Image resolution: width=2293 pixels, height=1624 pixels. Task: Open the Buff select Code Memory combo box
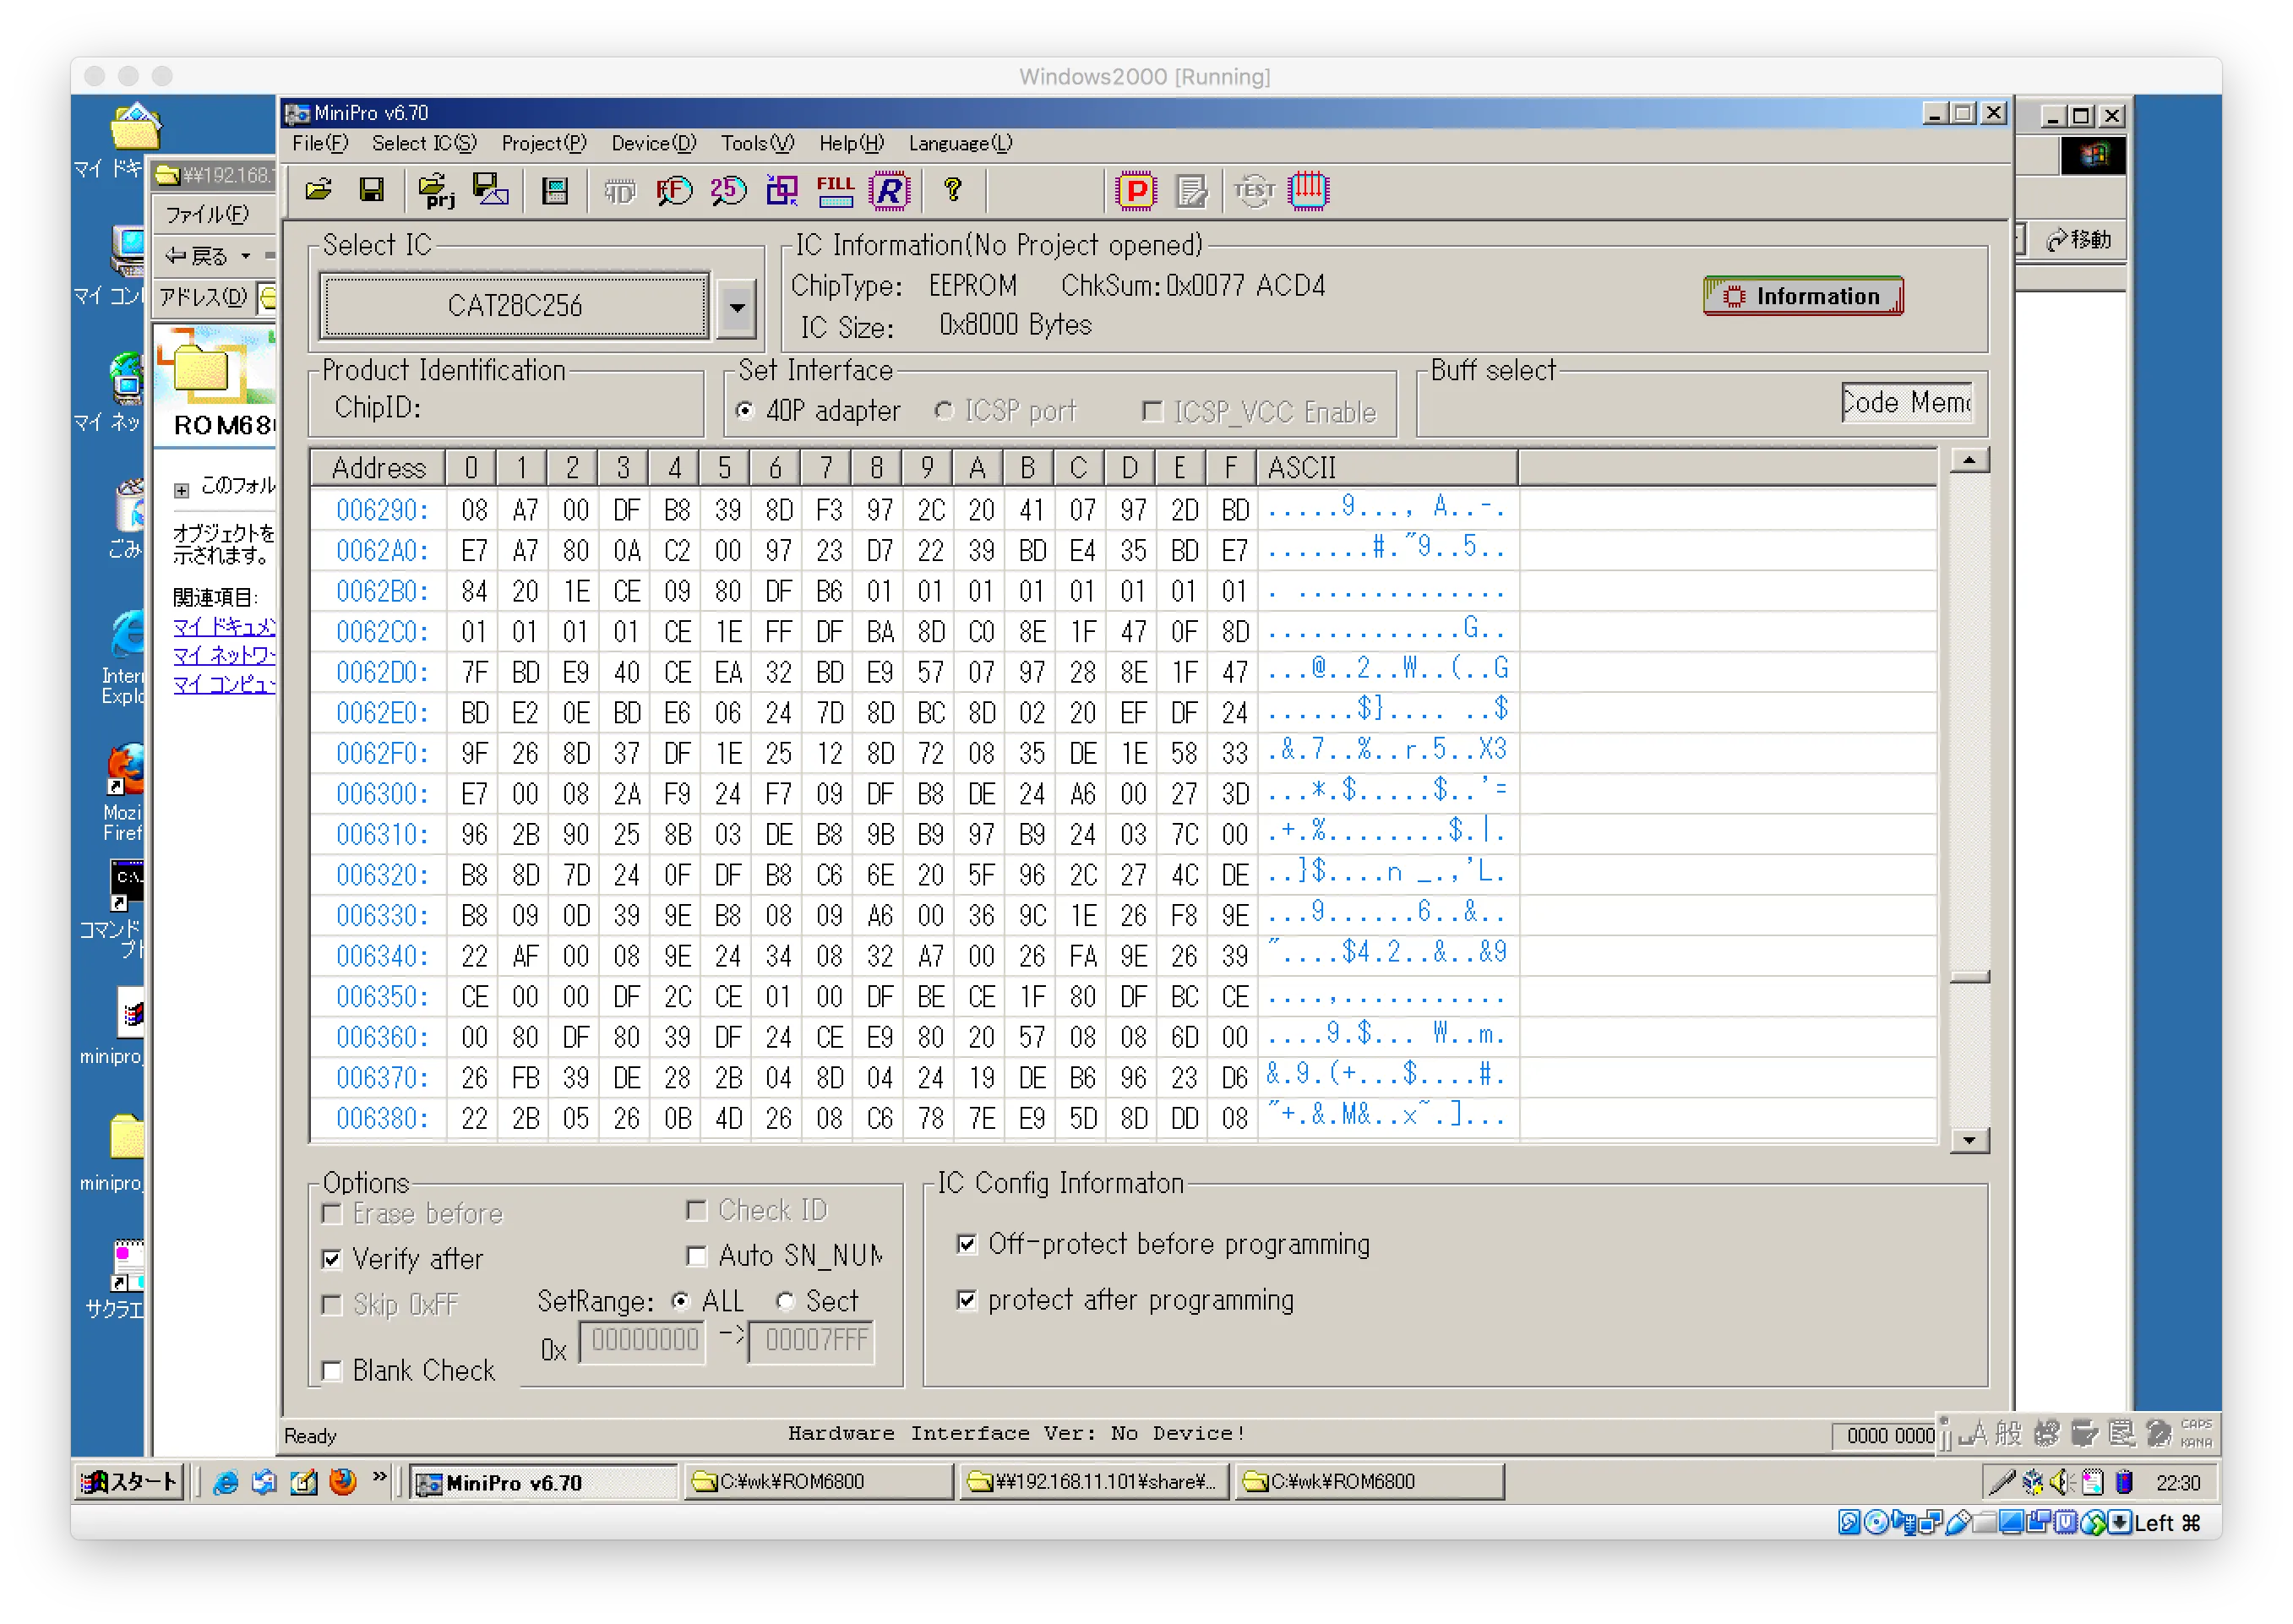(1906, 402)
